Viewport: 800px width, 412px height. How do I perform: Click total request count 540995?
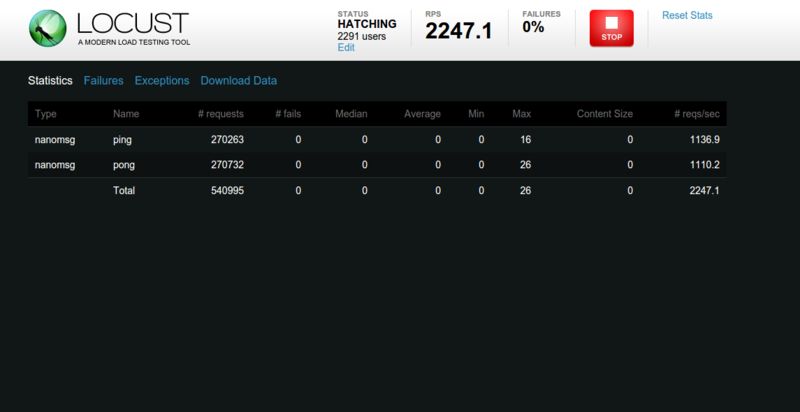[228, 191]
